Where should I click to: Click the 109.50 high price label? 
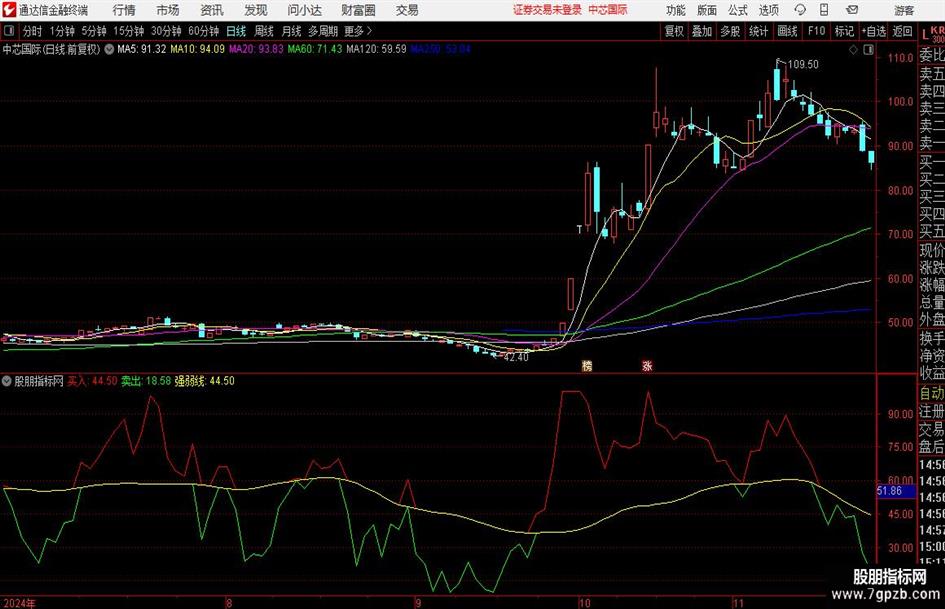[803, 64]
